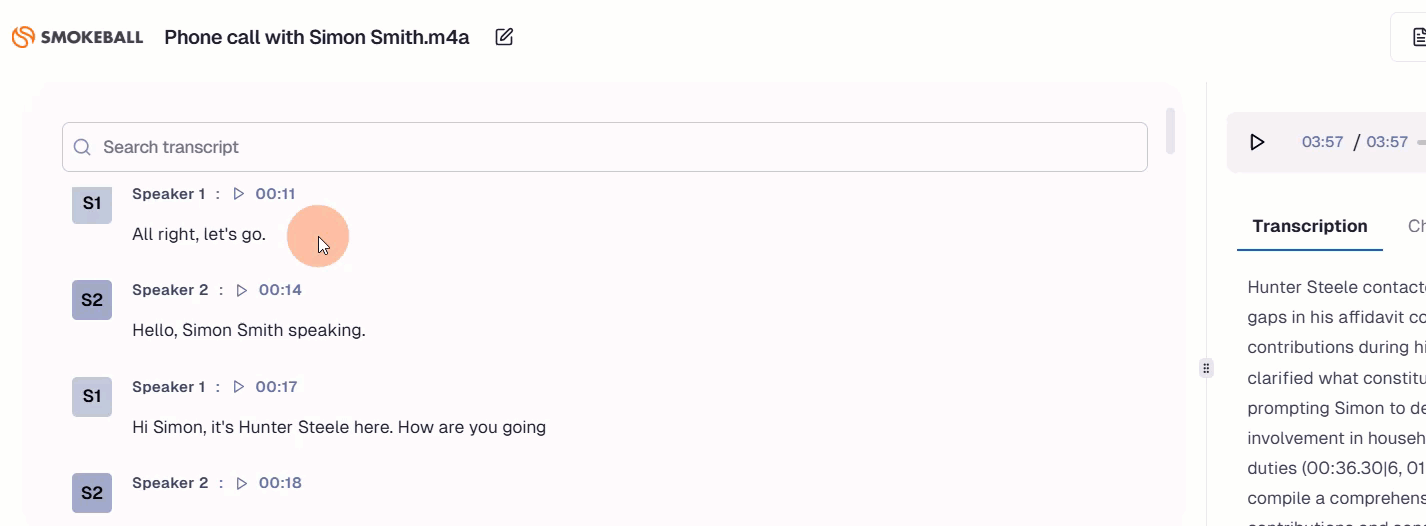Select the S2 avatar beside "Hello, Simon Smith speaking."
Screen dimensions: 1426x526
click(92, 300)
